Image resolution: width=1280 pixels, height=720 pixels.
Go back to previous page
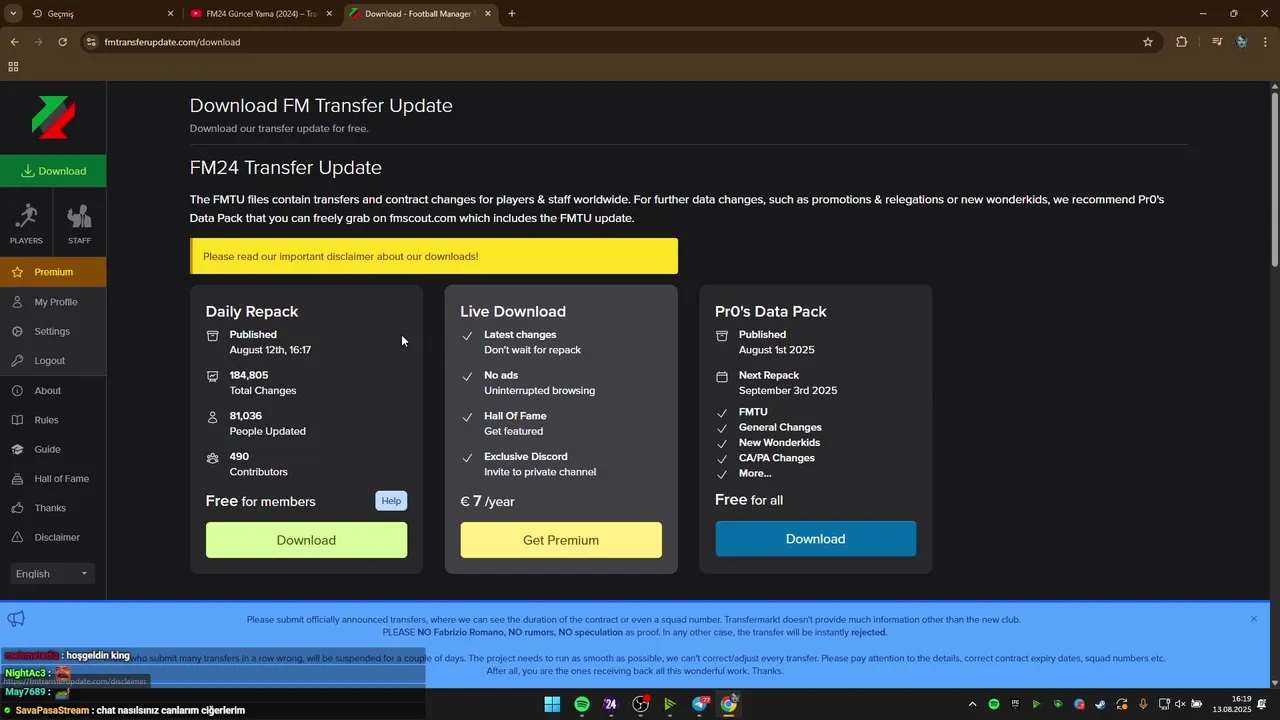14,42
